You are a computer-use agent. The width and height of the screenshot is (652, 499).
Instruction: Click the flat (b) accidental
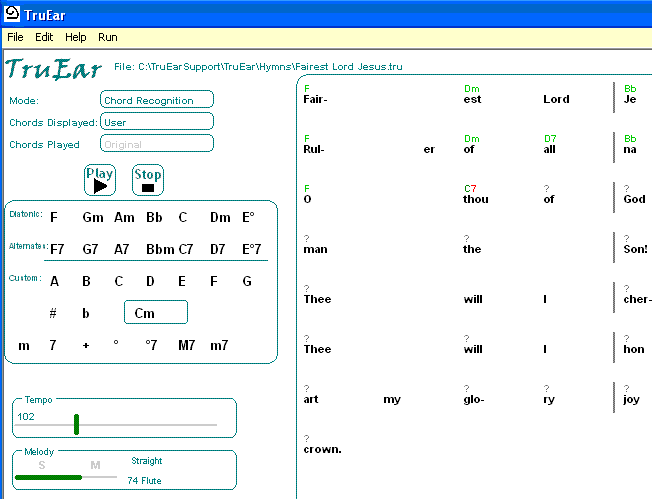pos(86,313)
